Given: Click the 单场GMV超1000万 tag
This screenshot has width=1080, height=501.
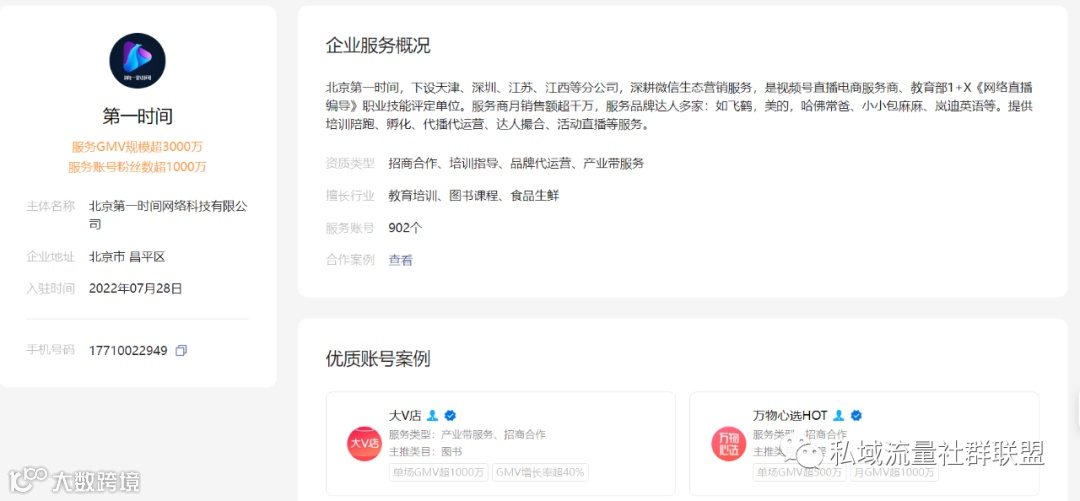Looking at the screenshot, I should [x=439, y=473].
